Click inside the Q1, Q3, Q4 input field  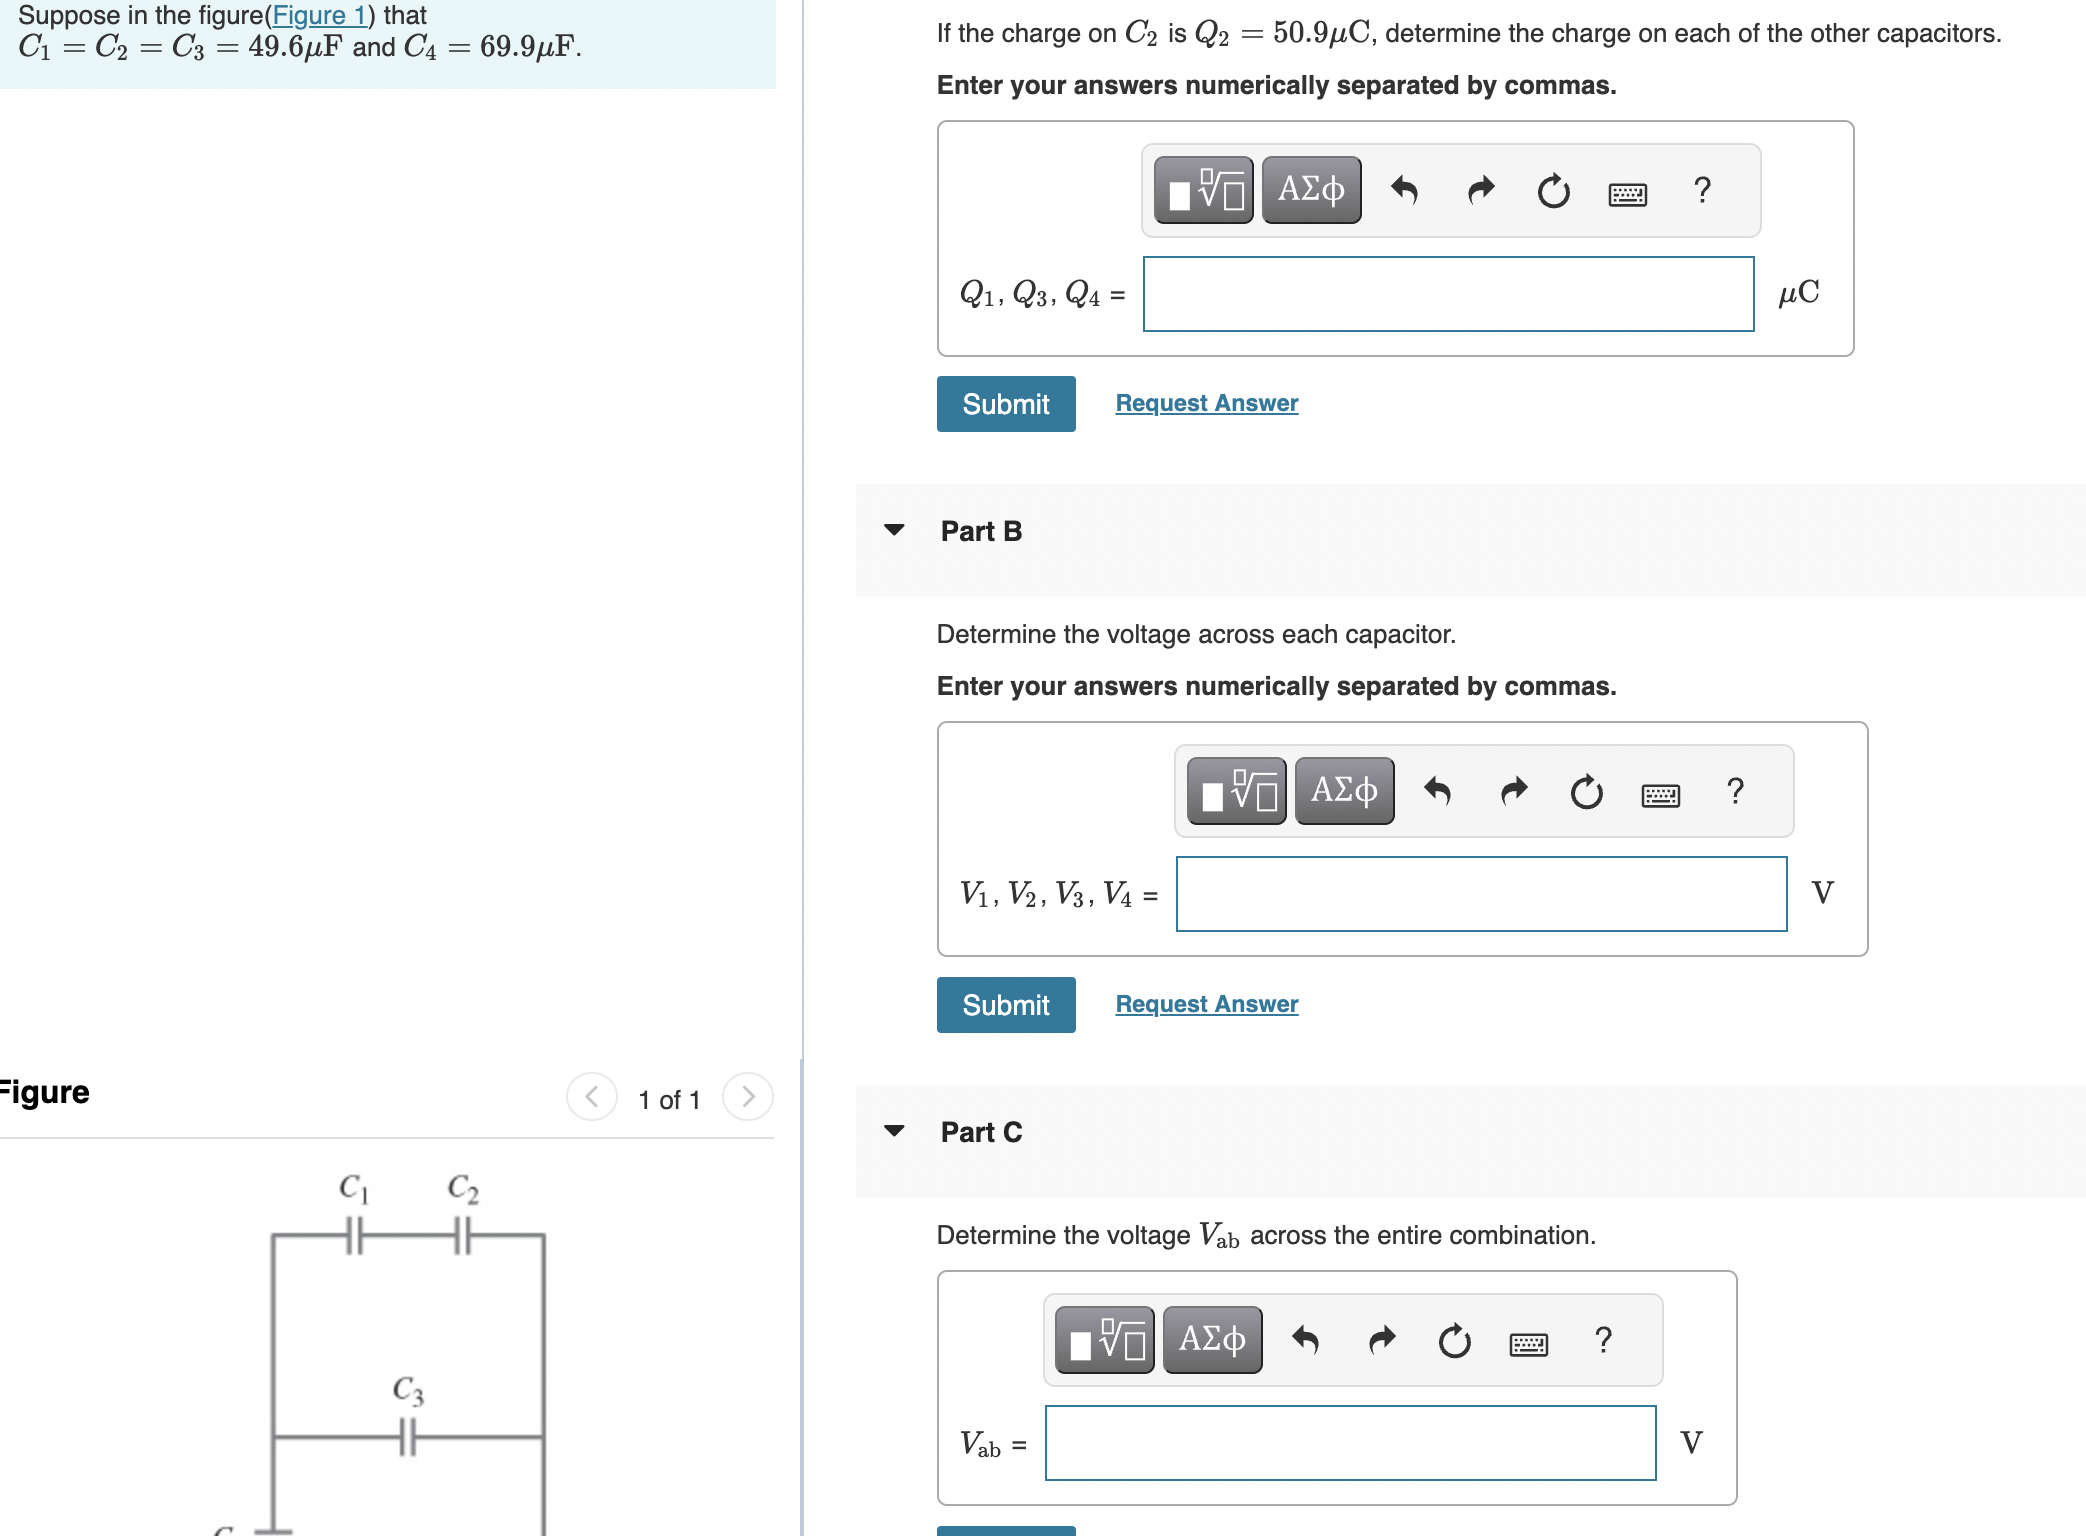(1448, 293)
